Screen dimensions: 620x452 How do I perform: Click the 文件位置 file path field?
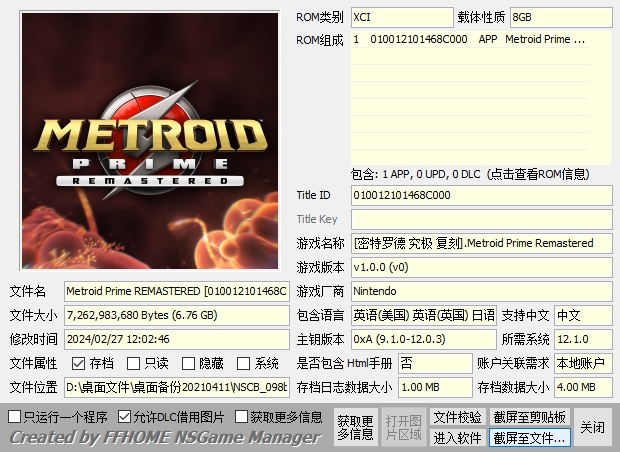177,387
